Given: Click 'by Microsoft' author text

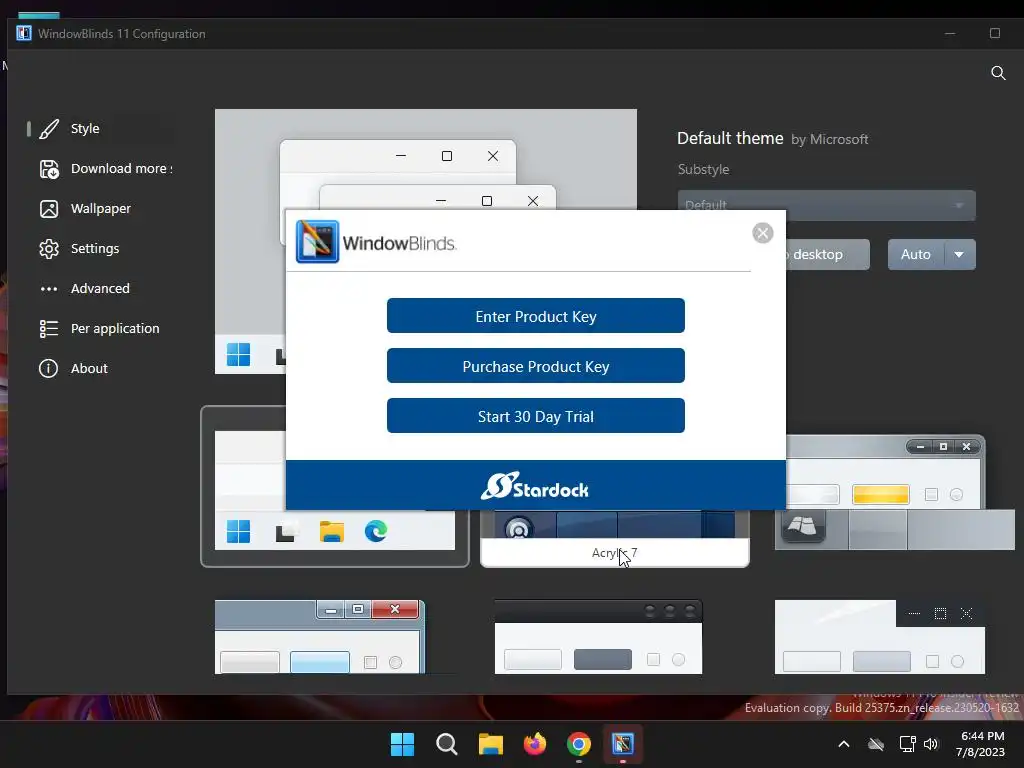Looking at the screenshot, I should point(829,139).
